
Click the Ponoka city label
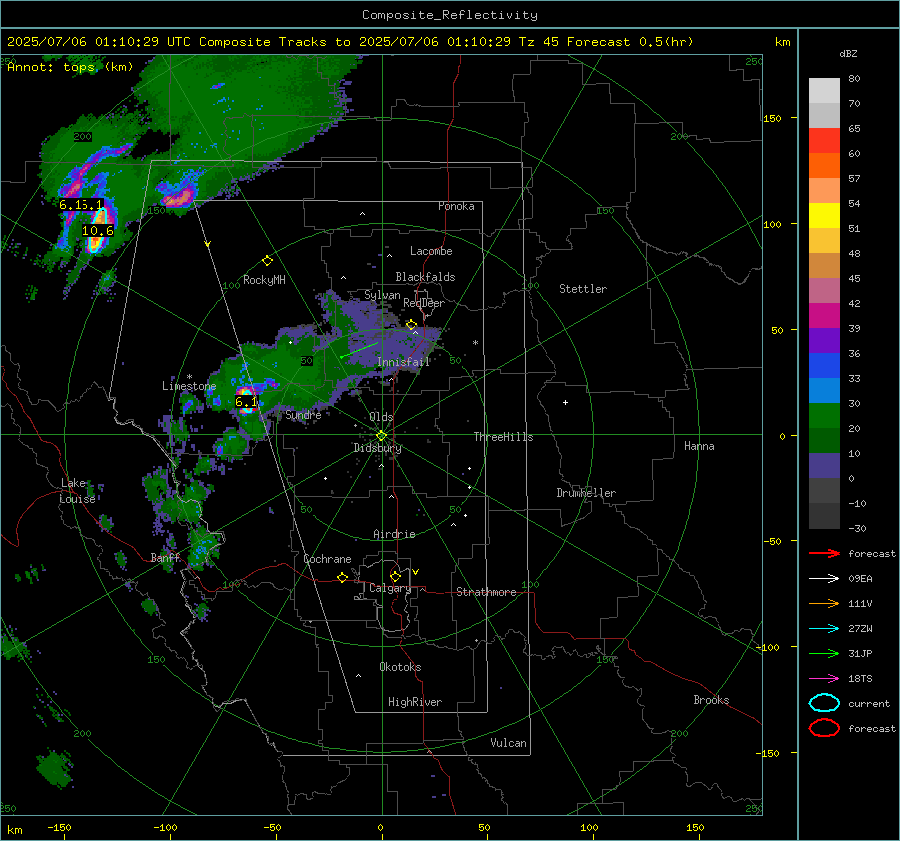coord(456,206)
